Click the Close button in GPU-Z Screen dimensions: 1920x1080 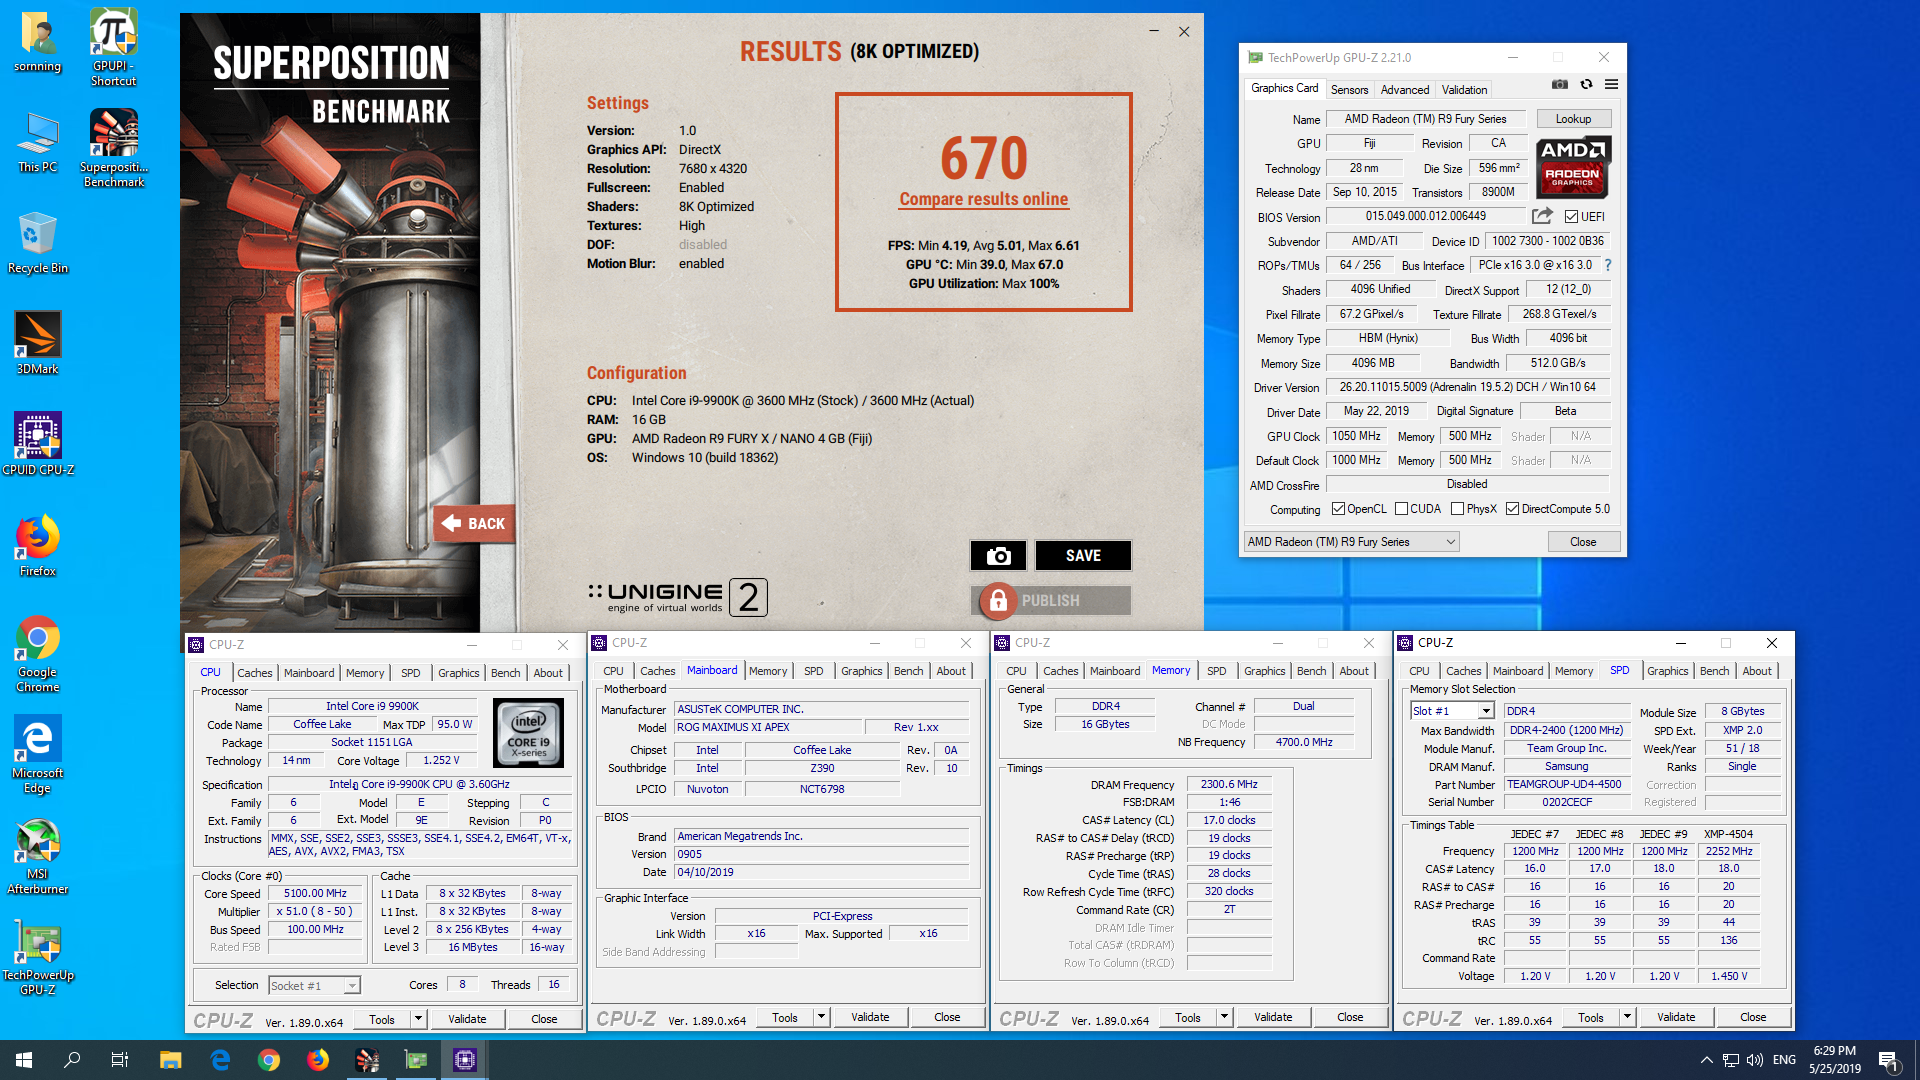point(1583,542)
